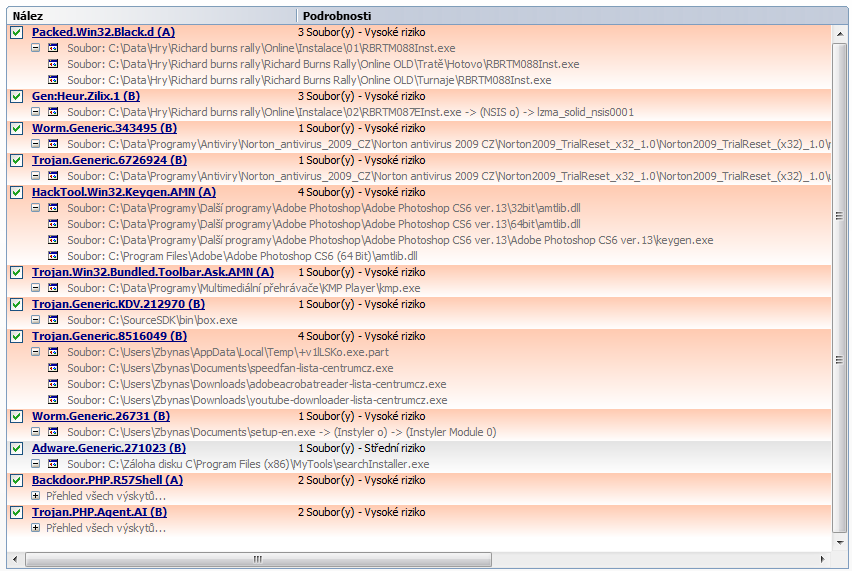Toggle checkbox for Trojan.Generic.KDV.212970 (B)
The width and height of the screenshot is (852, 571).
16,305
